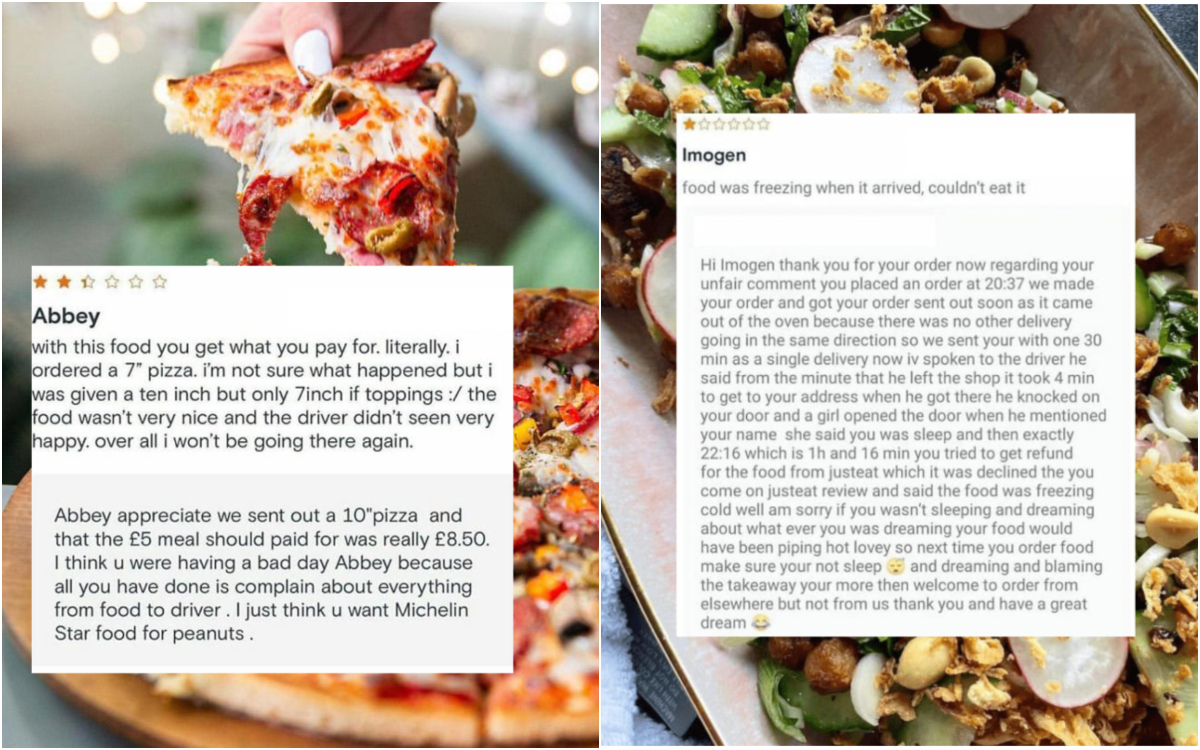Click the laughing emoji after 'great dream'
Image resolution: width=1200 pixels, height=750 pixels.
[x=761, y=623]
